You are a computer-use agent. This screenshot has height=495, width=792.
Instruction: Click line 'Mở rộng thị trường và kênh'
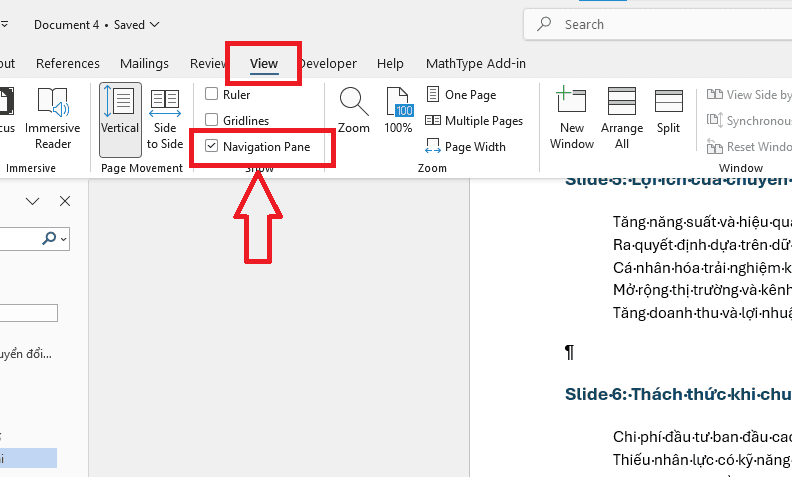[x=702, y=290]
